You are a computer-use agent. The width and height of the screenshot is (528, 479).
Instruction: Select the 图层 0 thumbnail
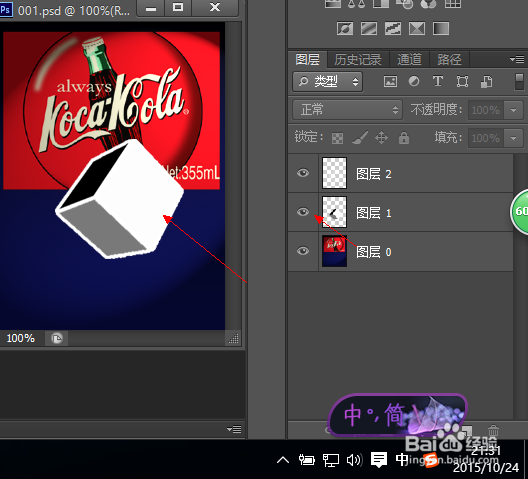334,251
